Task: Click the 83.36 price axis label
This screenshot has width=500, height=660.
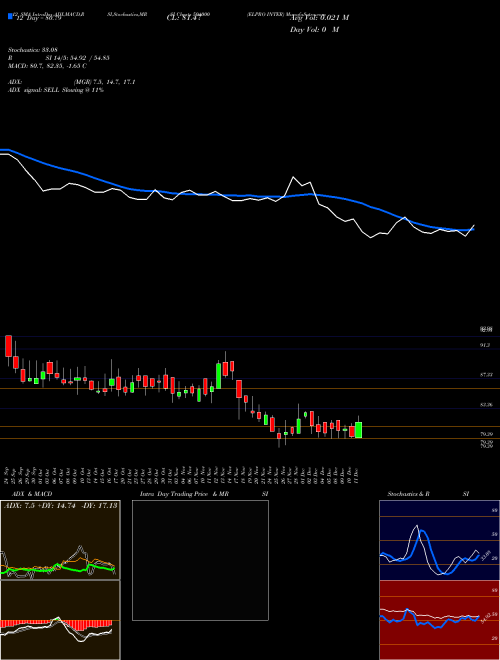Action: pyautogui.click(x=486, y=404)
